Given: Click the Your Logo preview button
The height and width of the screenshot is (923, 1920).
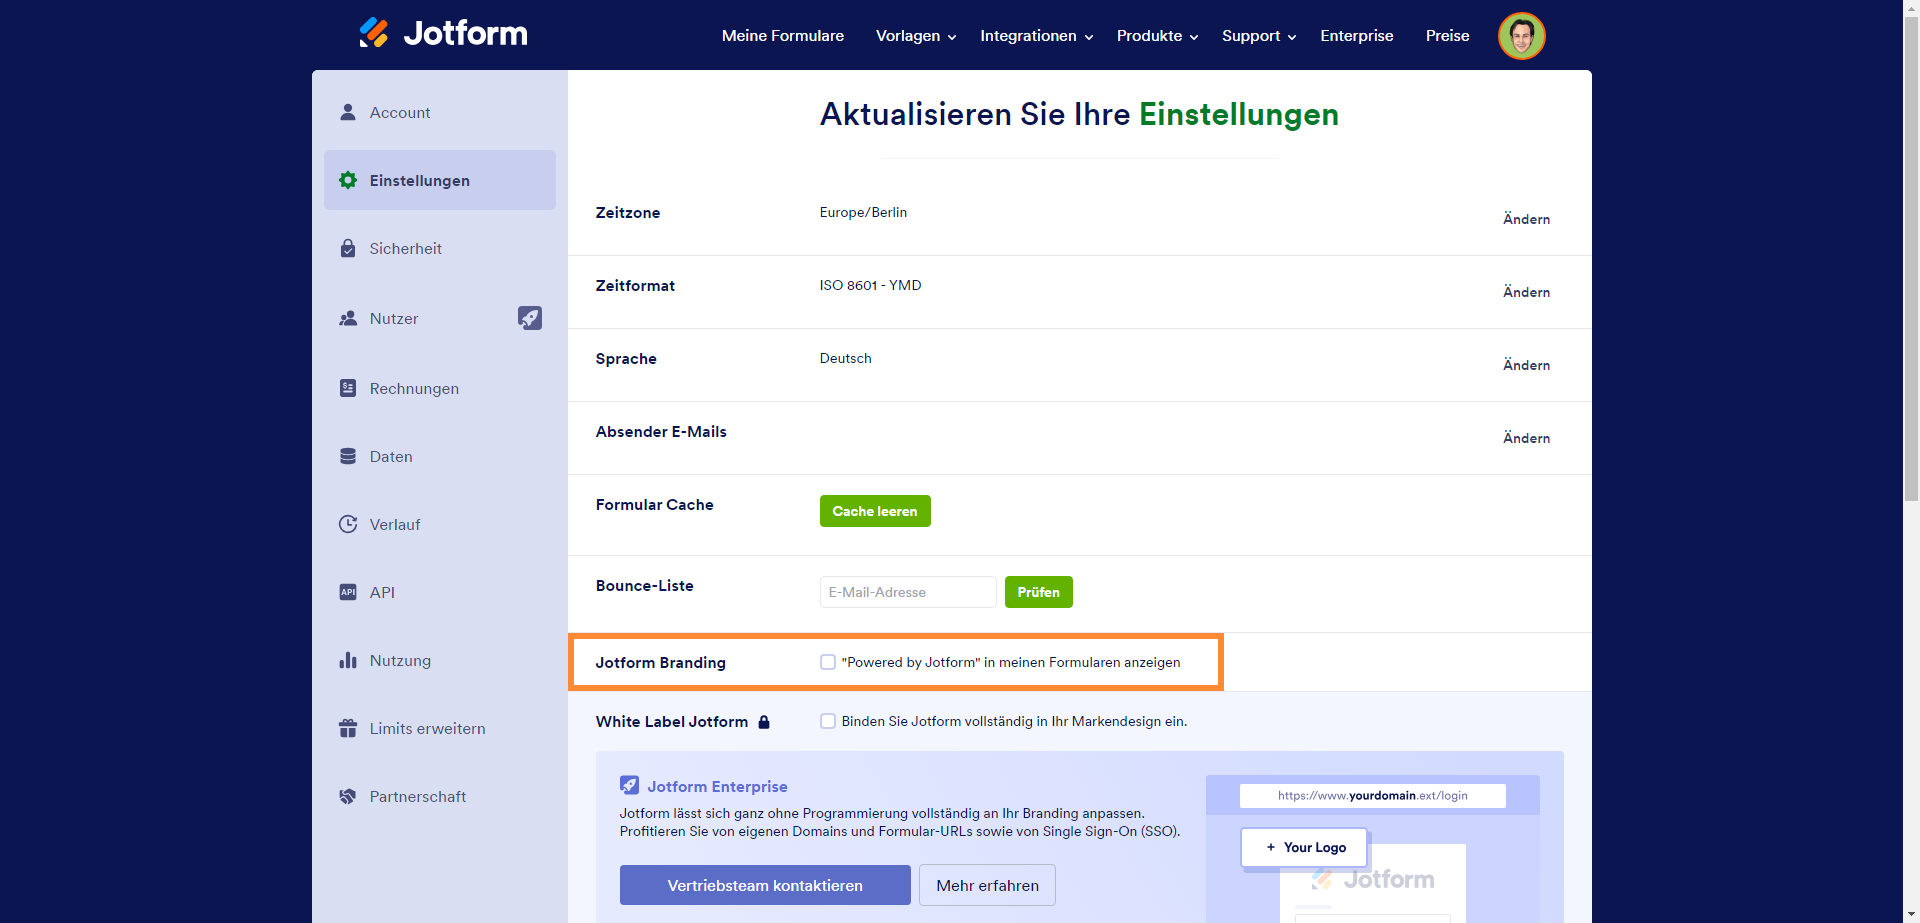Looking at the screenshot, I should 1304,848.
